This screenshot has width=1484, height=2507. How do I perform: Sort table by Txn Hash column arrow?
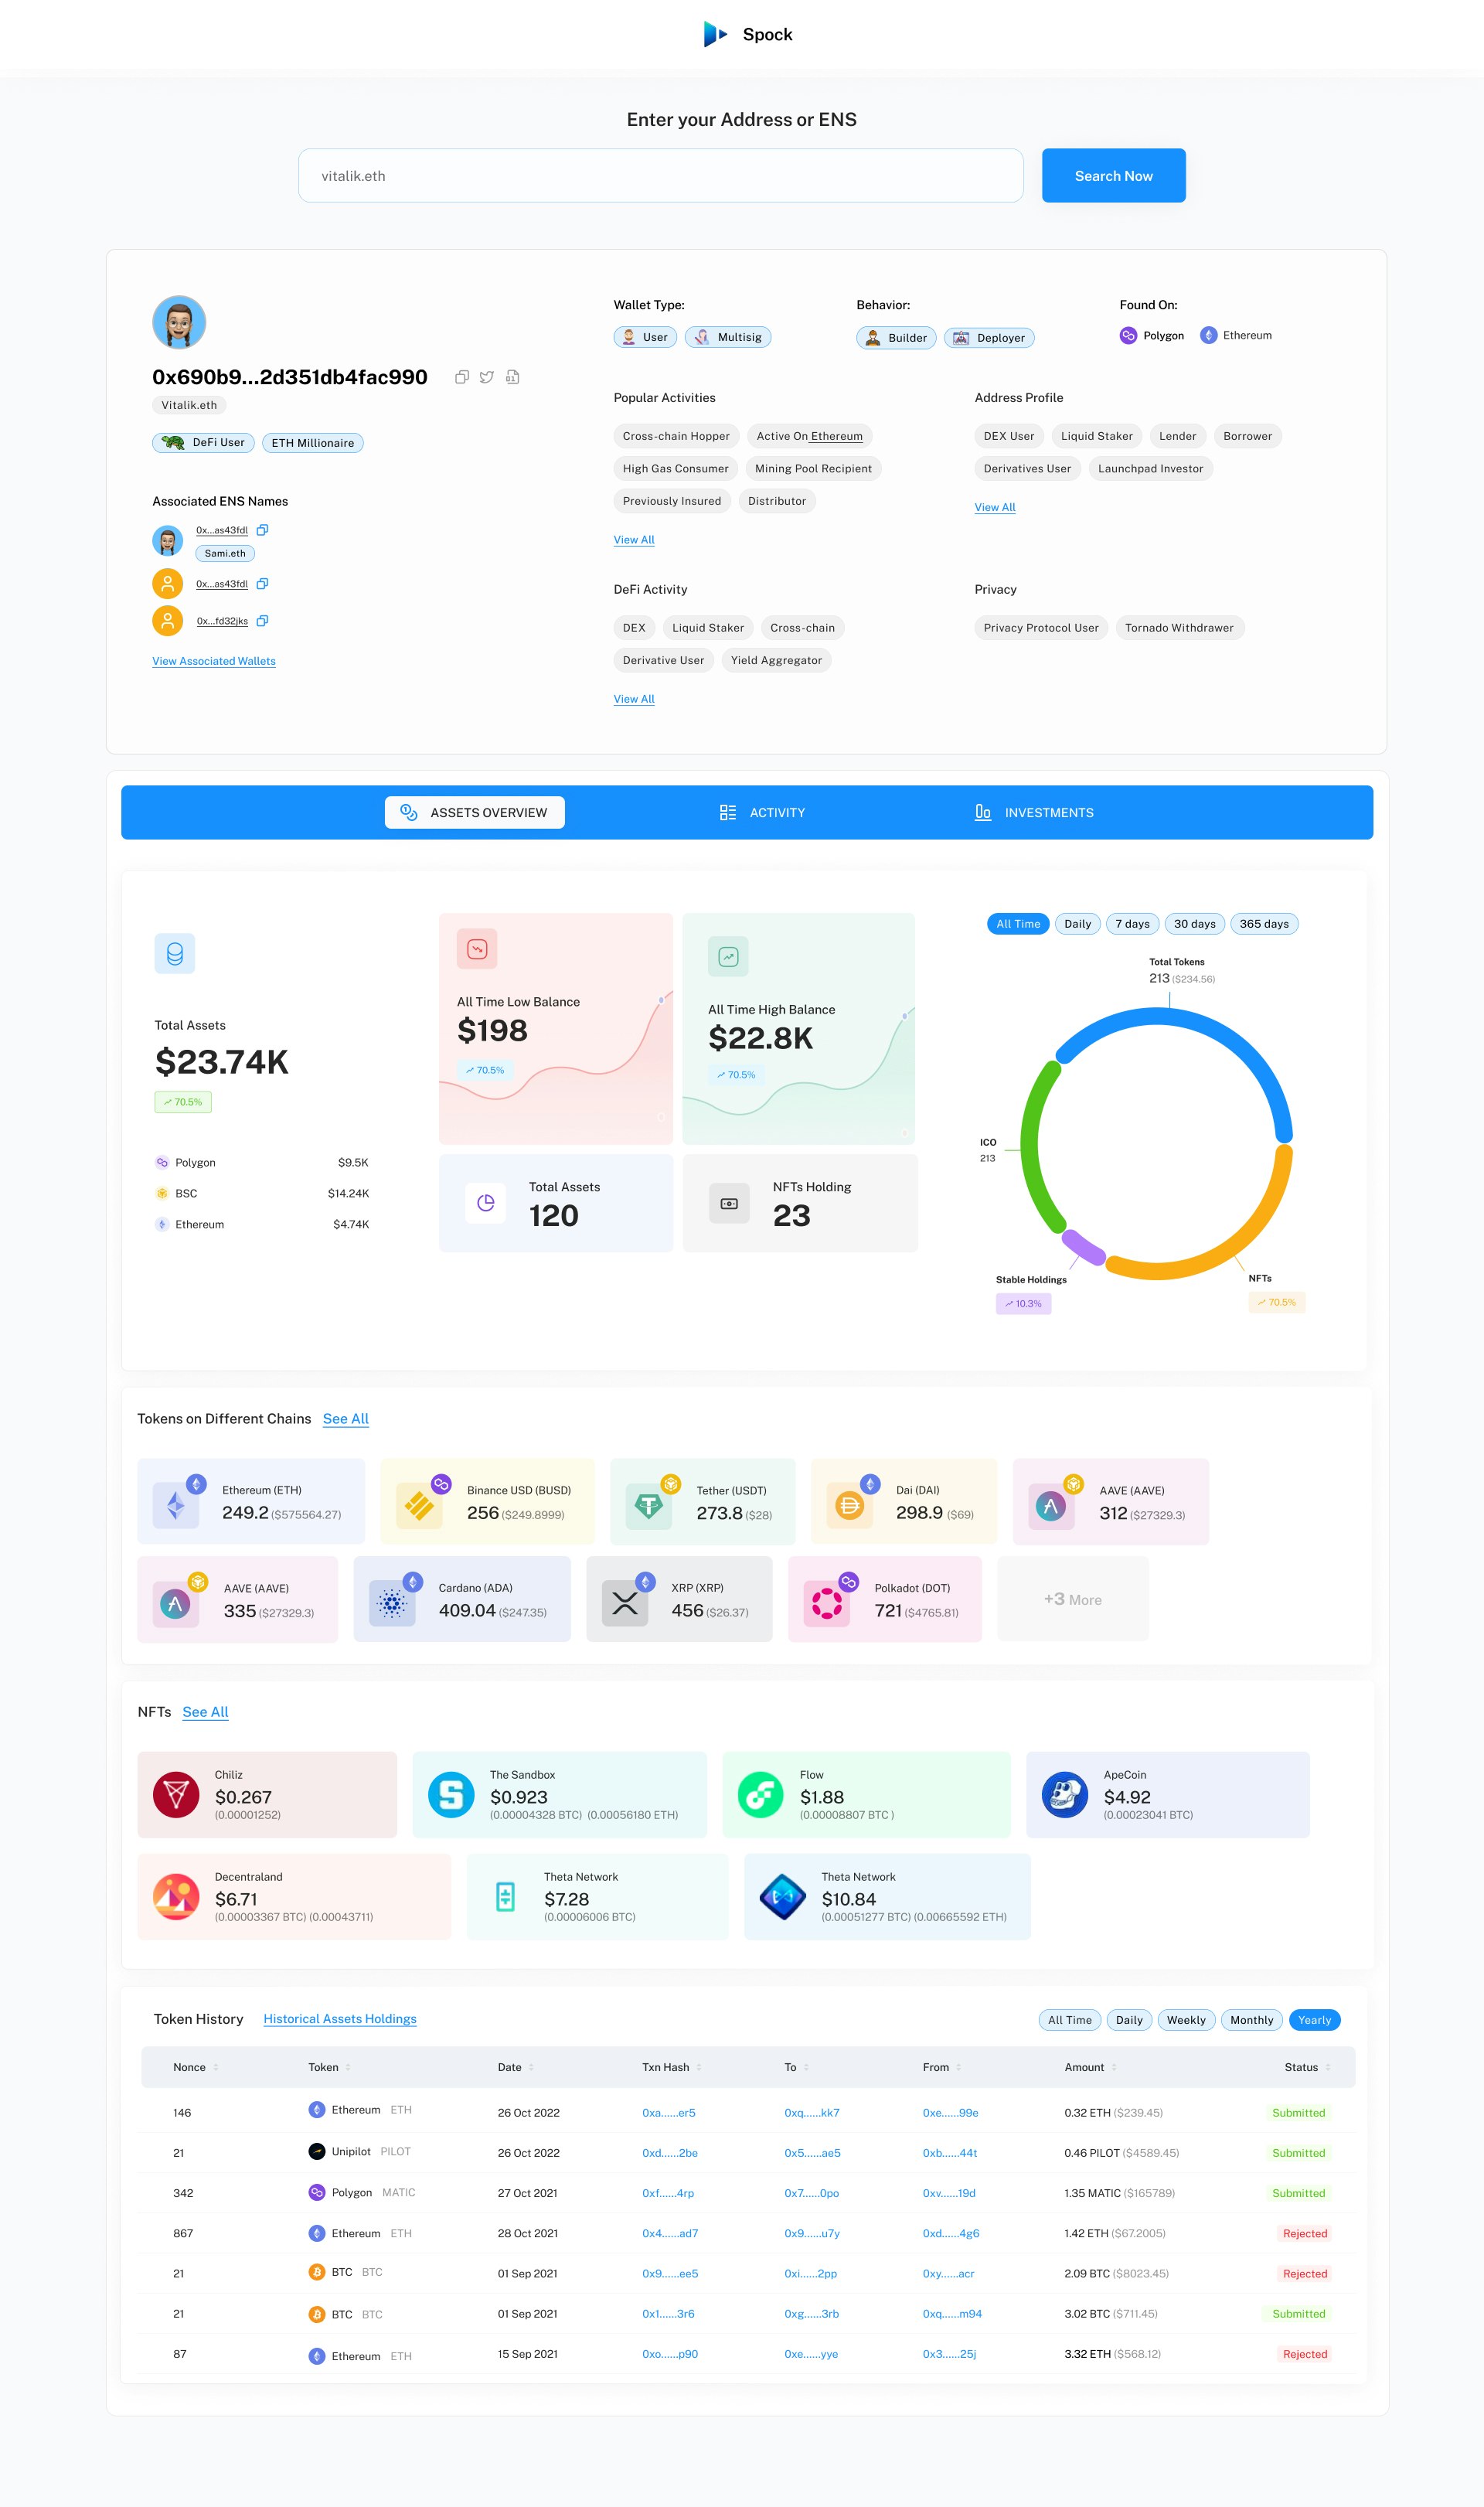(699, 2068)
